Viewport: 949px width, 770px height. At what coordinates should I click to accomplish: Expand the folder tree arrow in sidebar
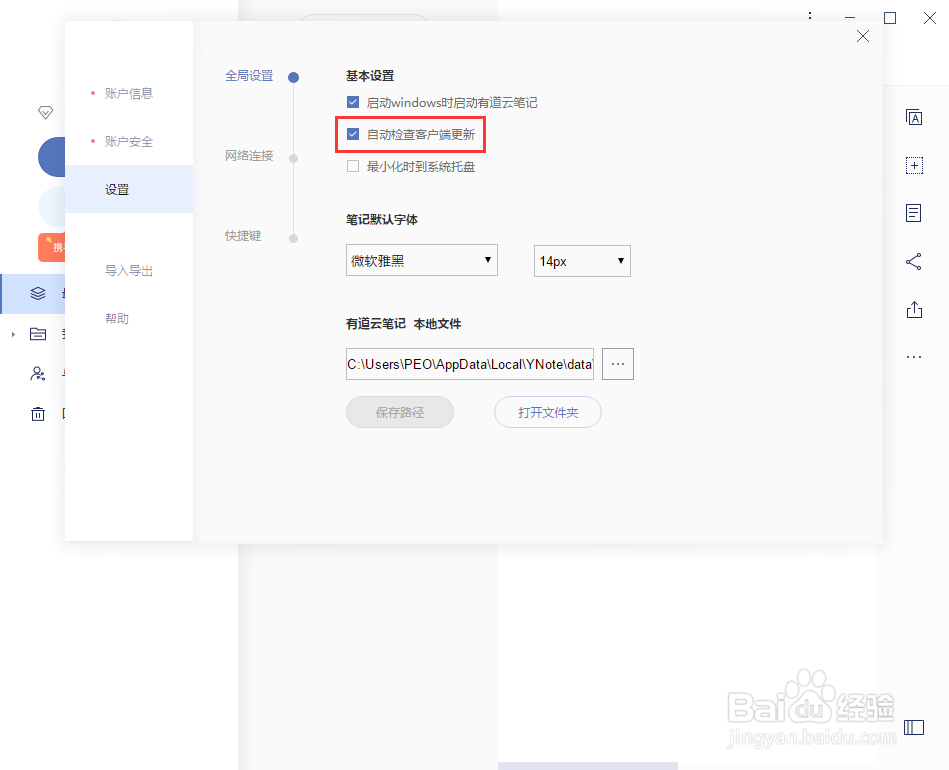coord(13,334)
